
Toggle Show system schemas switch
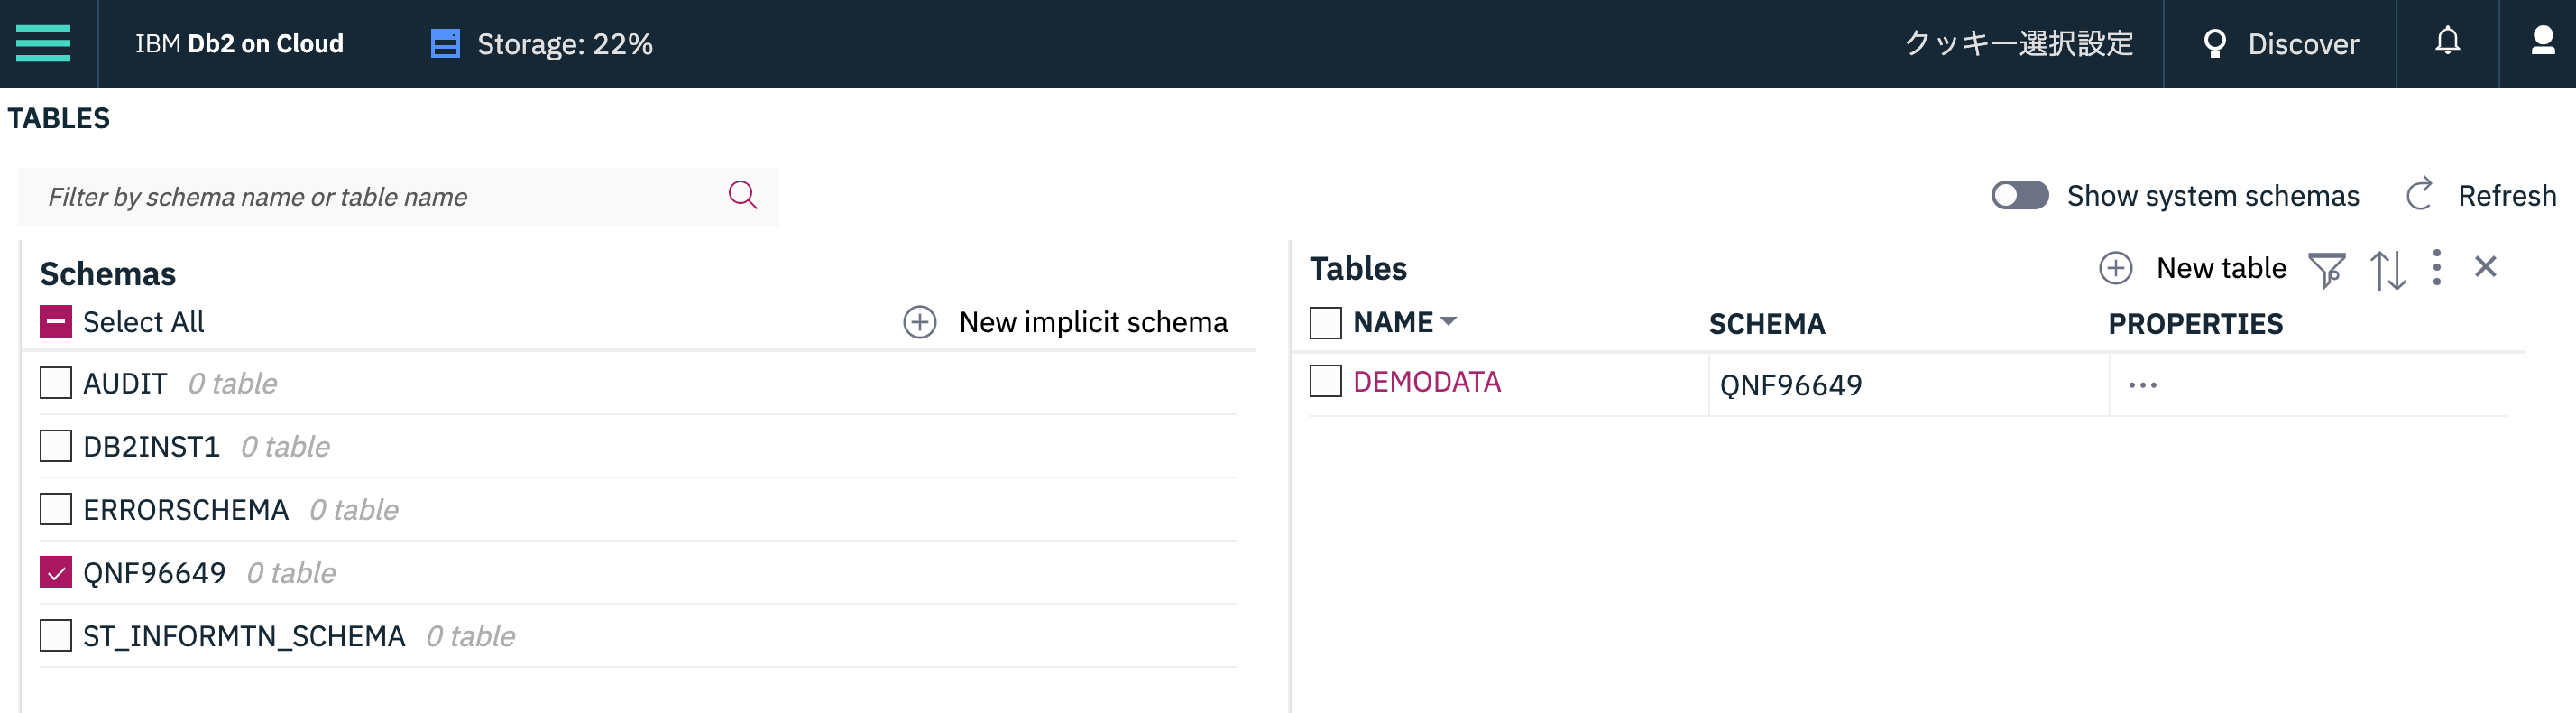2019,195
